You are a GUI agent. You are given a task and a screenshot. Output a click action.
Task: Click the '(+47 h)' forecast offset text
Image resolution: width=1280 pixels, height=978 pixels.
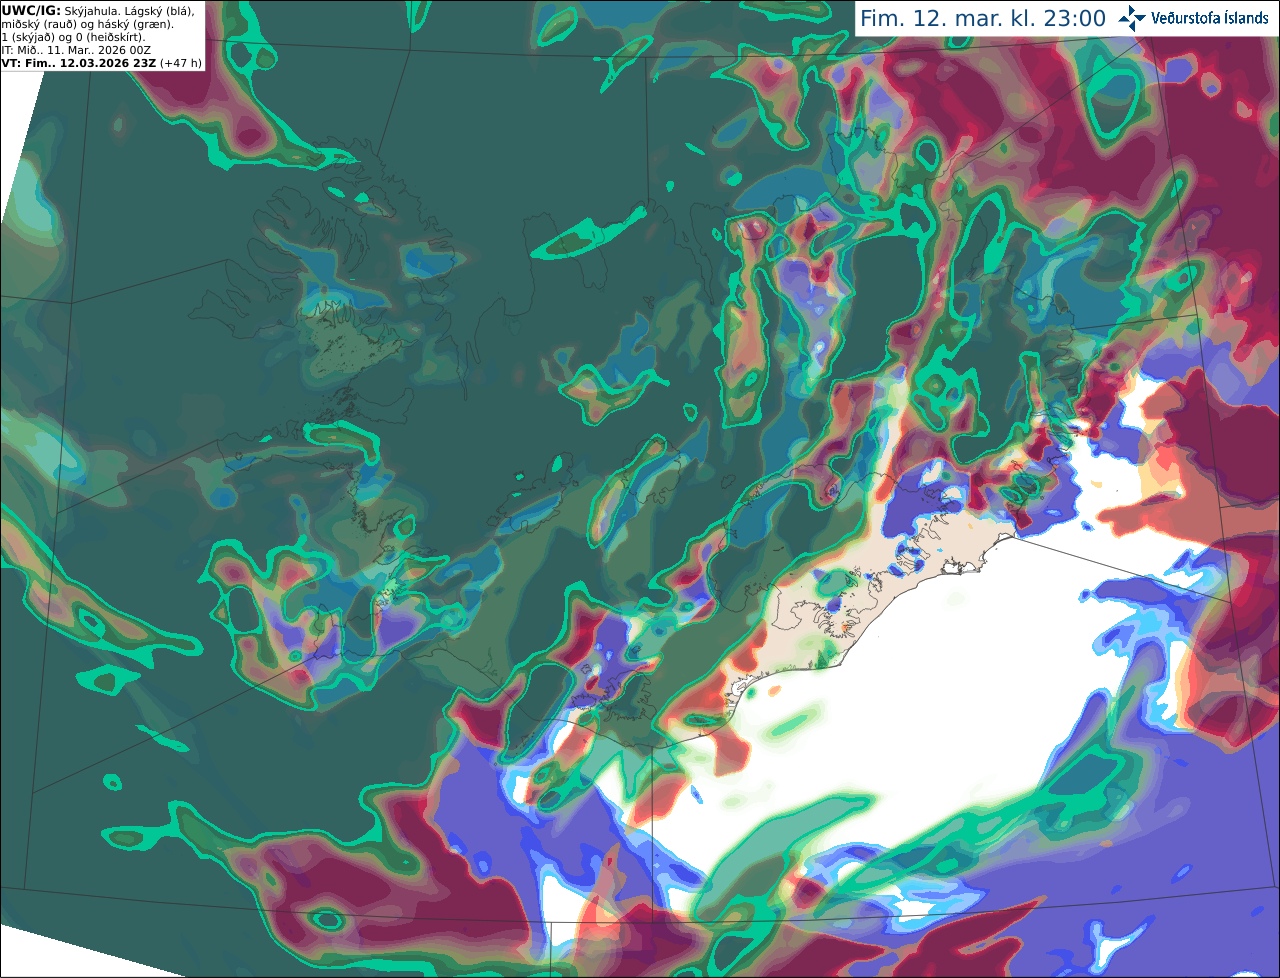click(x=181, y=63)
